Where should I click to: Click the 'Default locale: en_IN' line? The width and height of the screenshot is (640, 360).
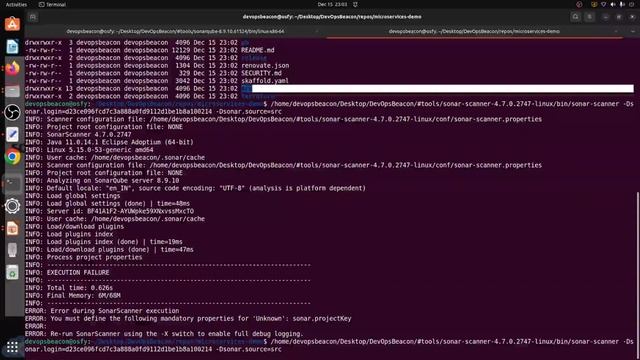pyautogui.click(x=195, y=188)
